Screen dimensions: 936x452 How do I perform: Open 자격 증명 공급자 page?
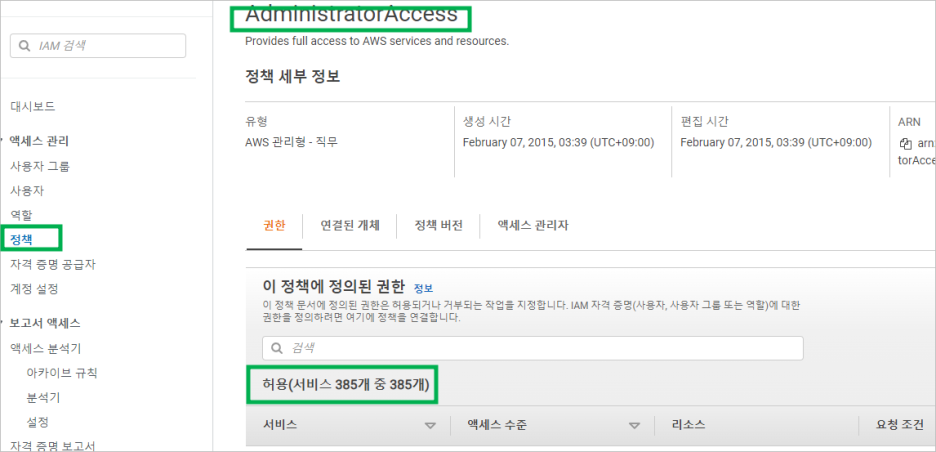point(53,264)
